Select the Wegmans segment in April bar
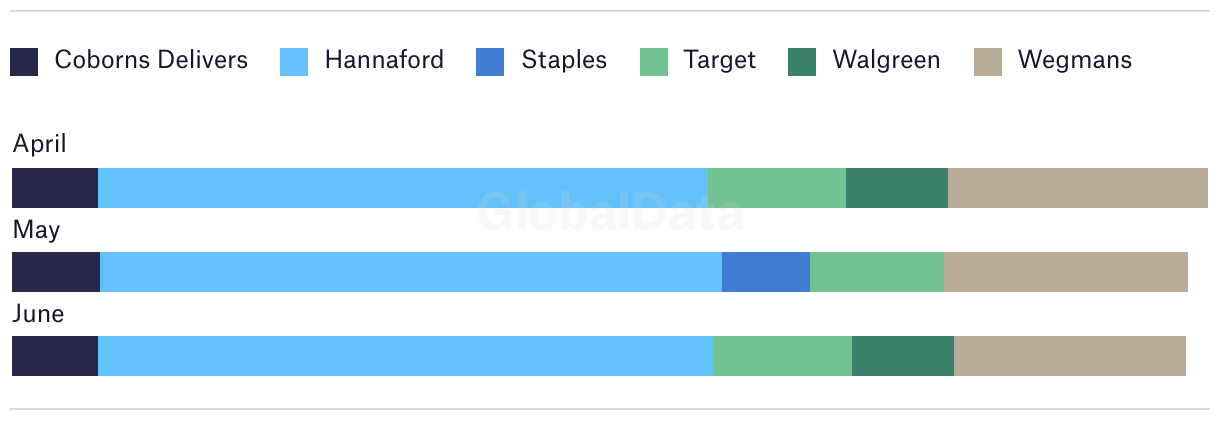Viewport: 1220px width, 422px height. [1078, 188]
